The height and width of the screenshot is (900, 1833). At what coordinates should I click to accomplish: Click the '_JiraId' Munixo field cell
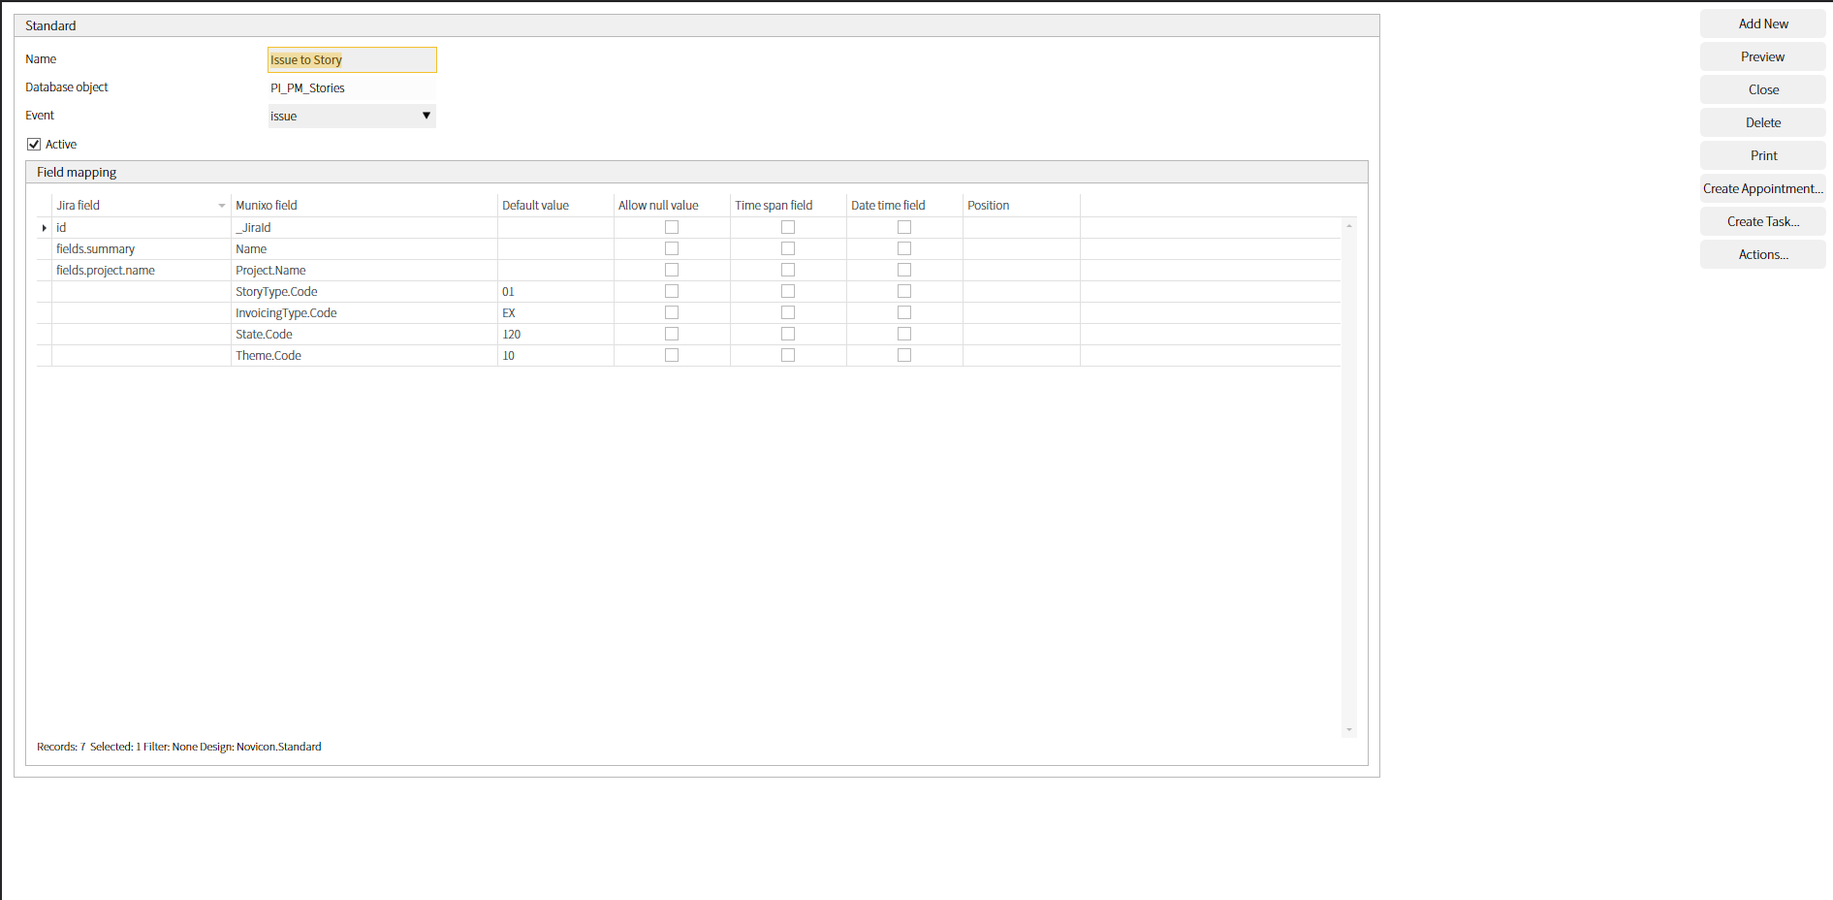[x=364, y=228]
